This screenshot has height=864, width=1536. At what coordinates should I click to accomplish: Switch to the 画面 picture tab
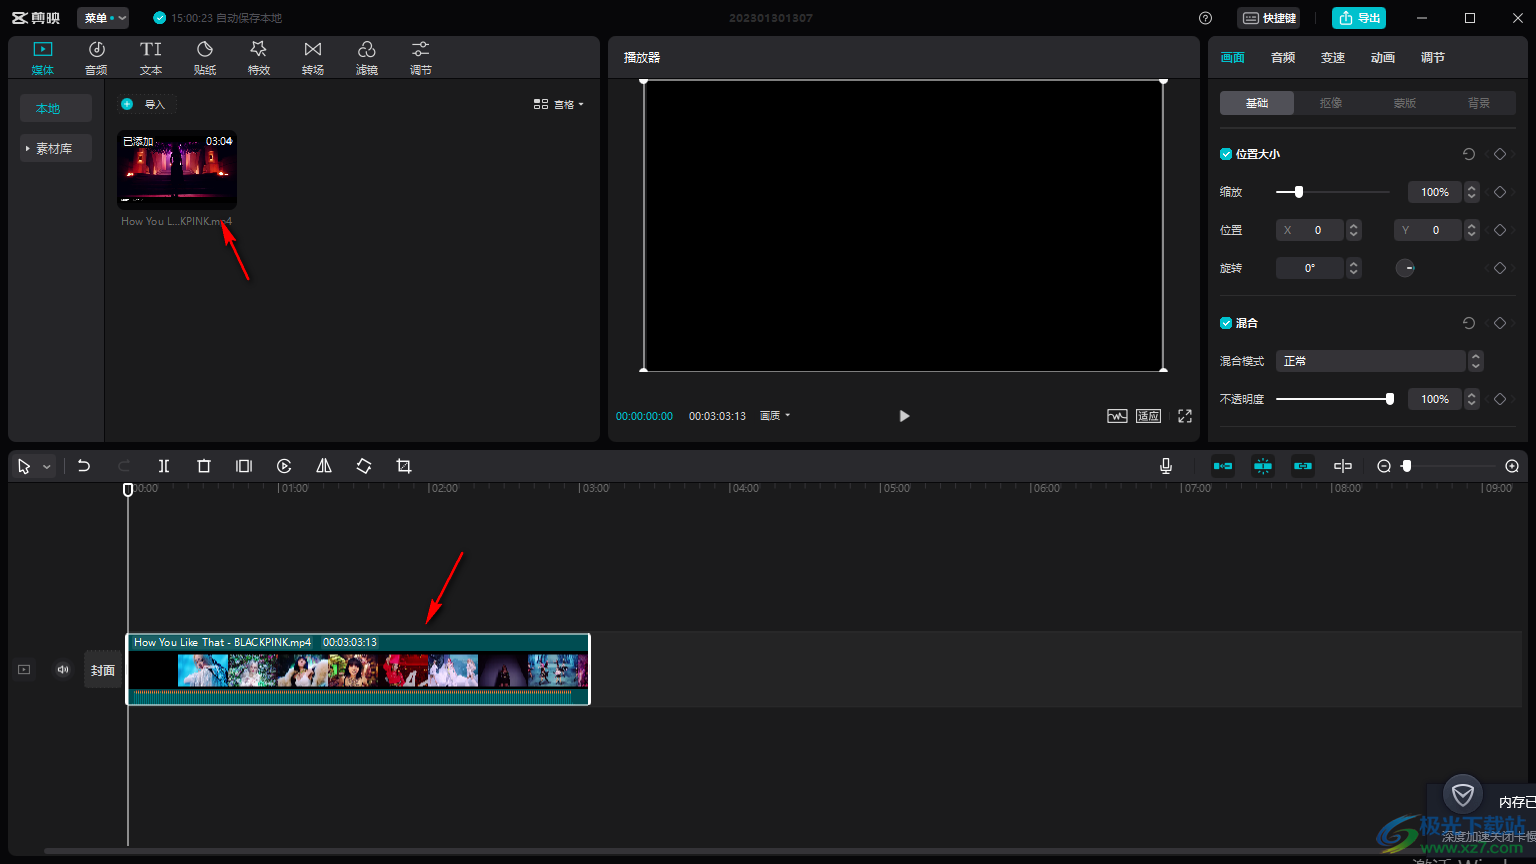pyautogui.click(x=1233, y=58)
